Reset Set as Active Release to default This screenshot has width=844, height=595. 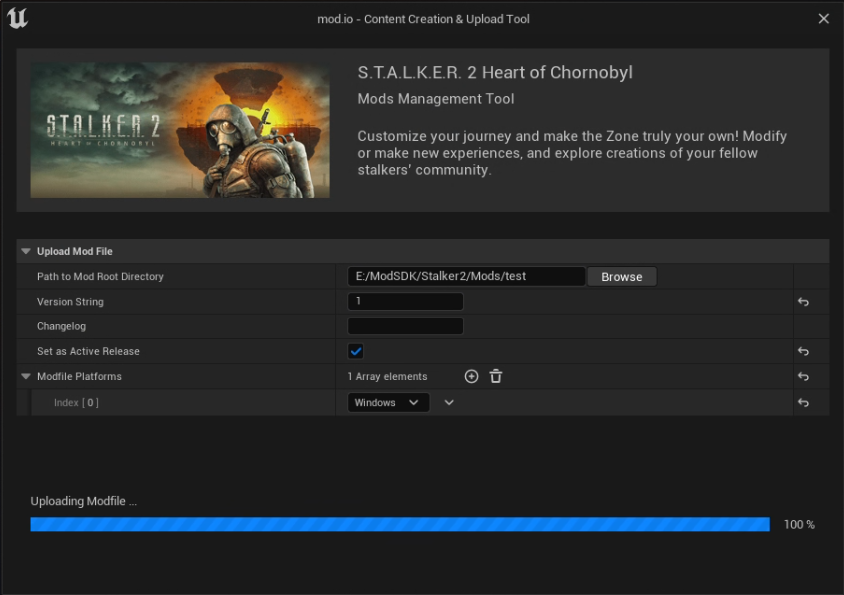tap(802, 352)
